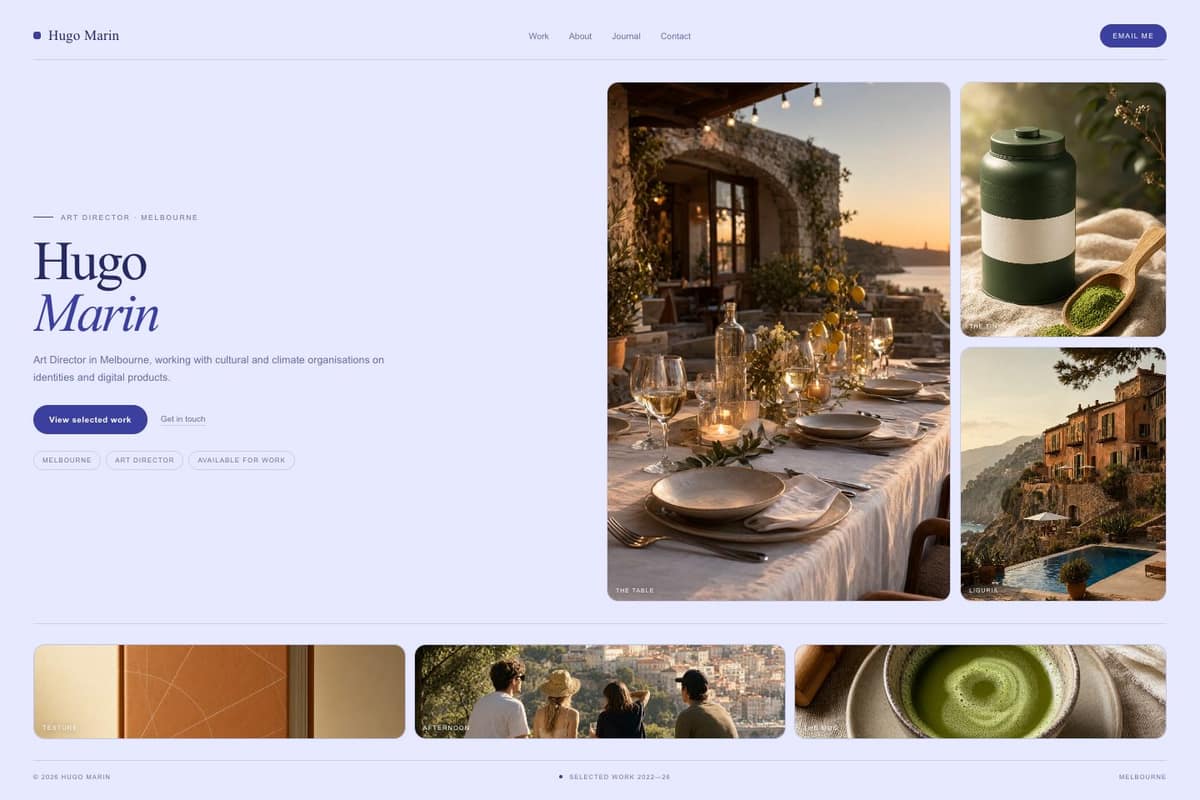Click the Melbourne tag pill
The width and height of the screenshot is (1200, 800).
pyautogui.click(x=67, y=460)
